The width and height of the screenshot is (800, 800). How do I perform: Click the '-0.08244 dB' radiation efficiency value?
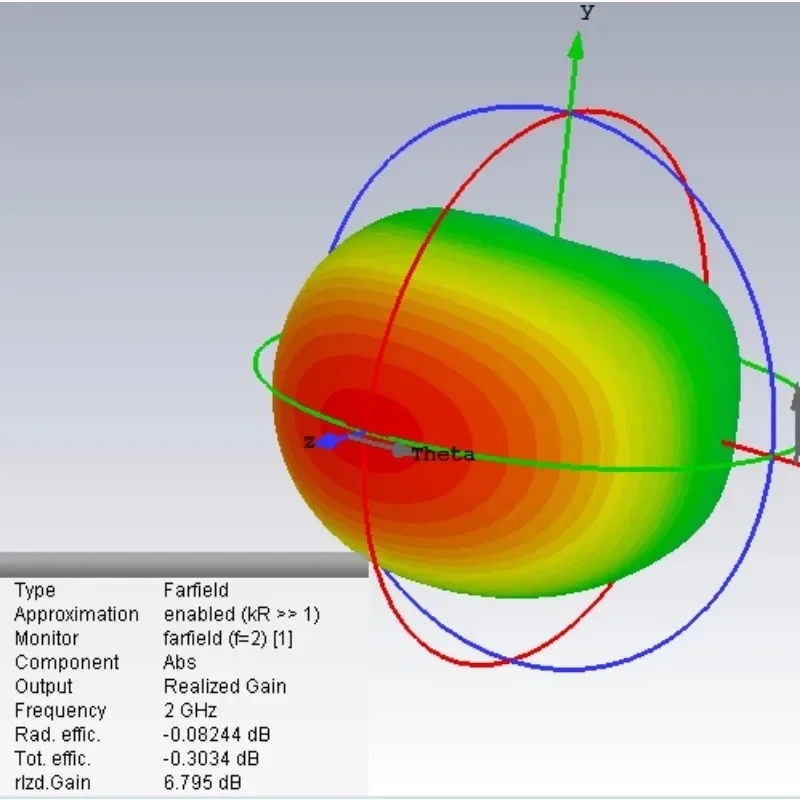coord(217,735)
